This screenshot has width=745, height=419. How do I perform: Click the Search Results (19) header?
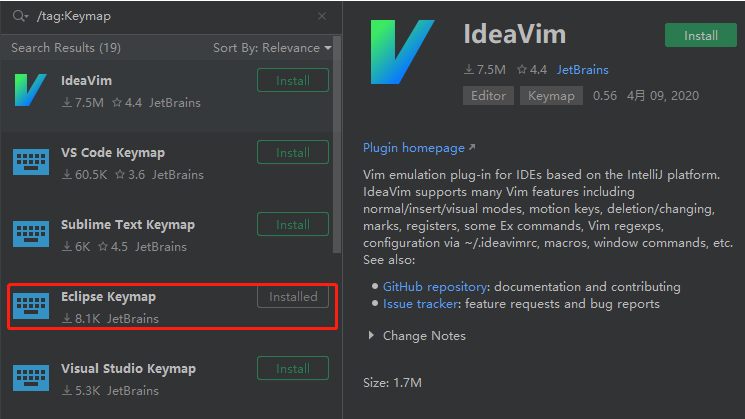tap(66, 48)
